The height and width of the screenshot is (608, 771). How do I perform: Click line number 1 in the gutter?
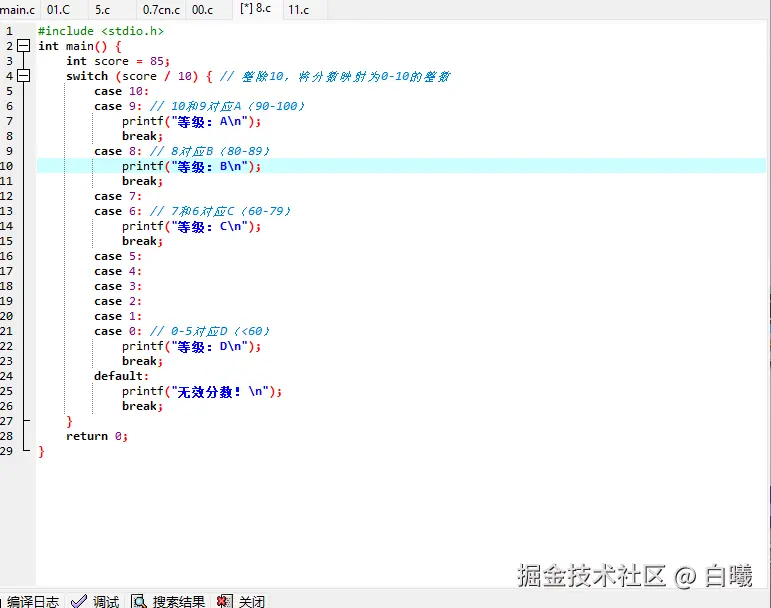[x=9, y=31]
